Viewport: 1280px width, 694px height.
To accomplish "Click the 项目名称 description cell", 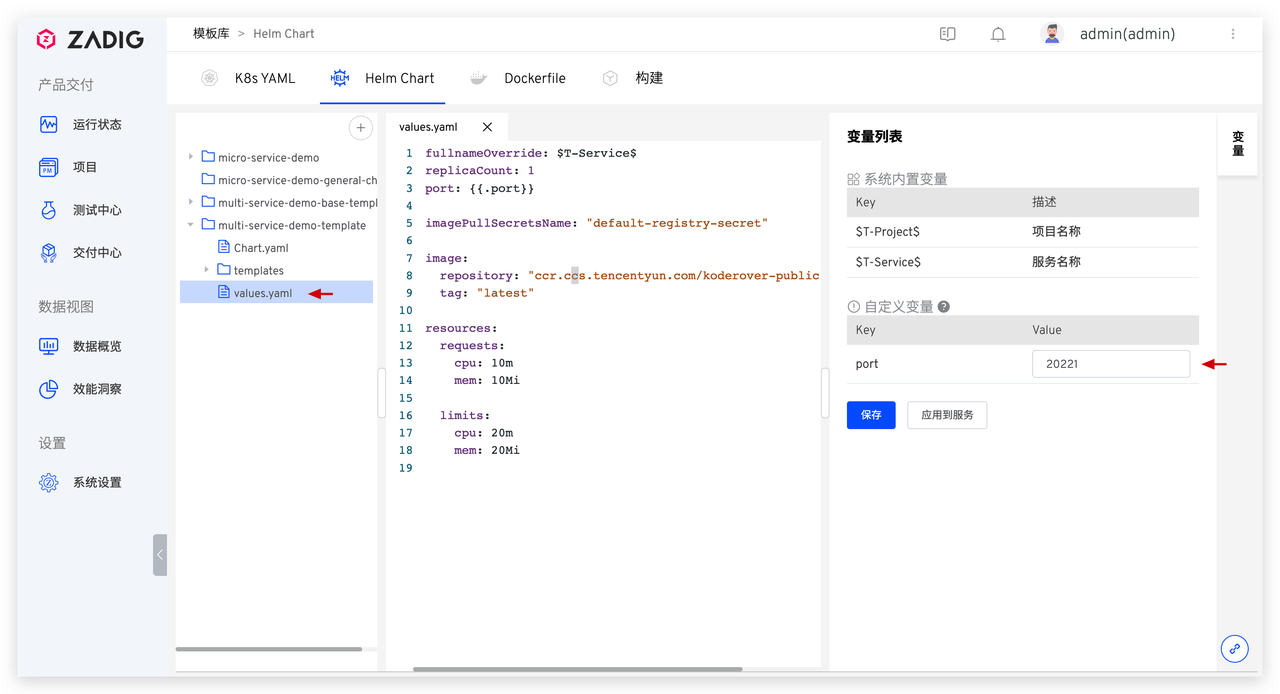I will click(1056, 231).
